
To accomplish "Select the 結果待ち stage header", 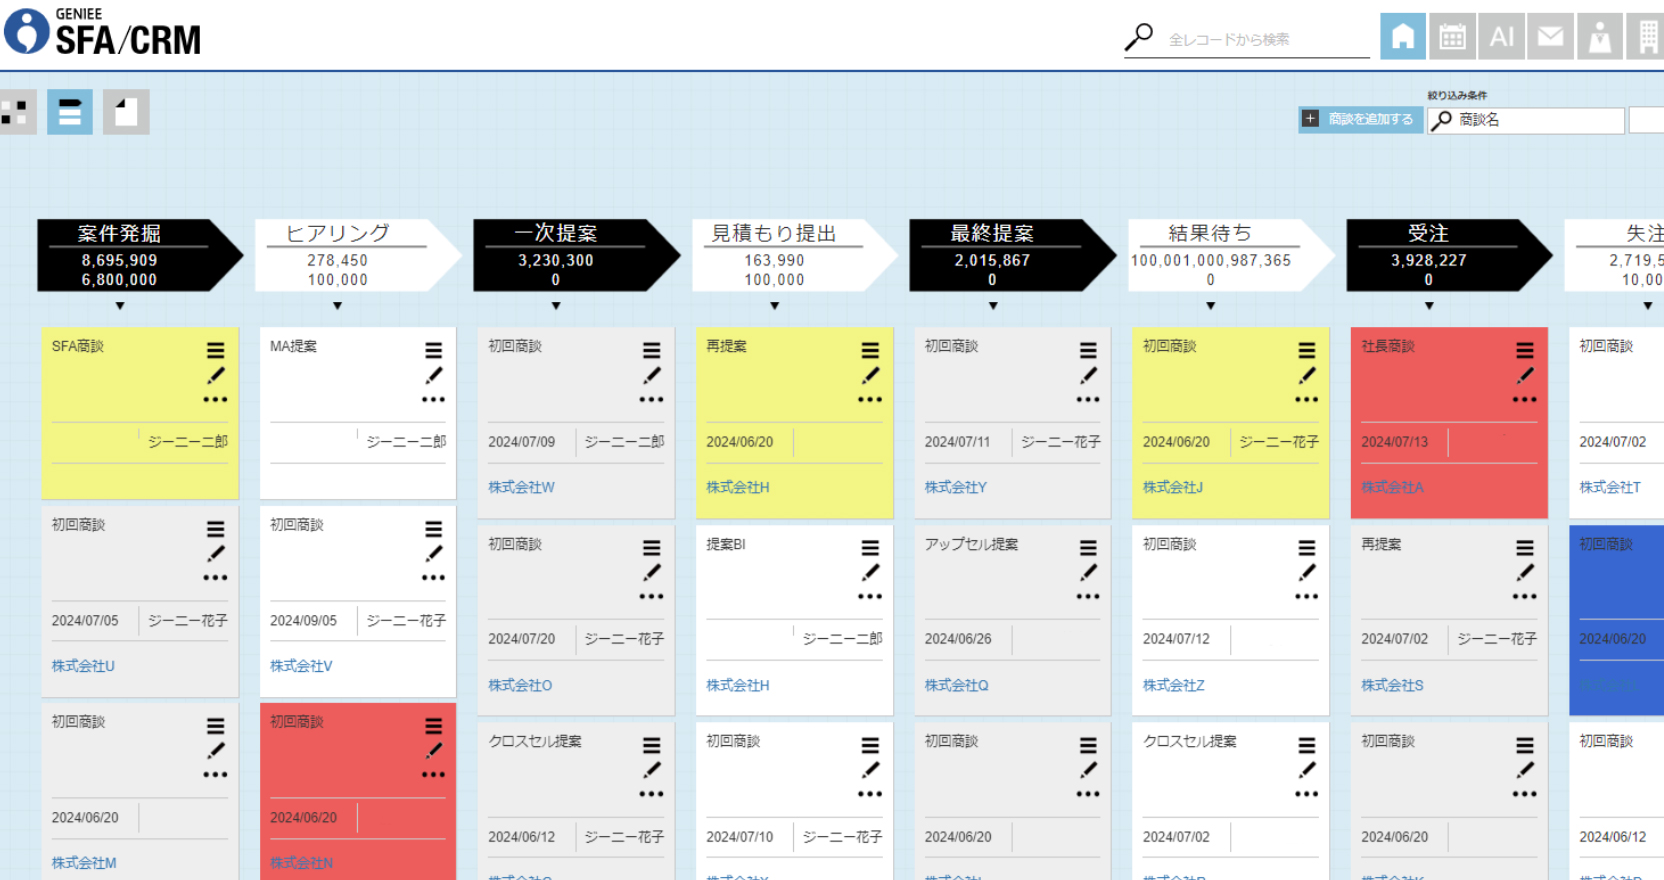I will (1231, 255).
